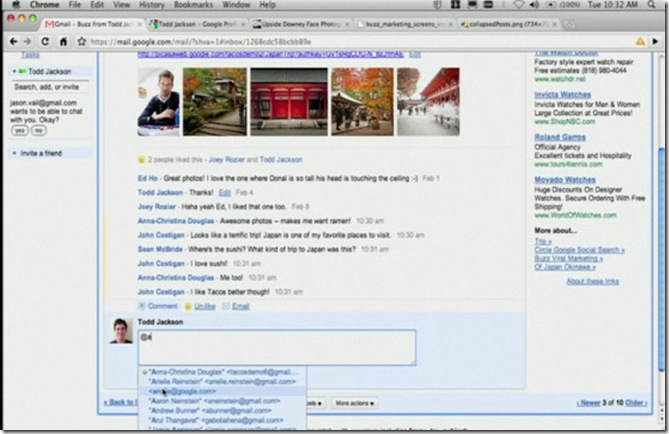Viewport: 669px width, 434px height.
Task: Click Todd Jackson's avatar beside comment box
Action: tap(121, 330)
